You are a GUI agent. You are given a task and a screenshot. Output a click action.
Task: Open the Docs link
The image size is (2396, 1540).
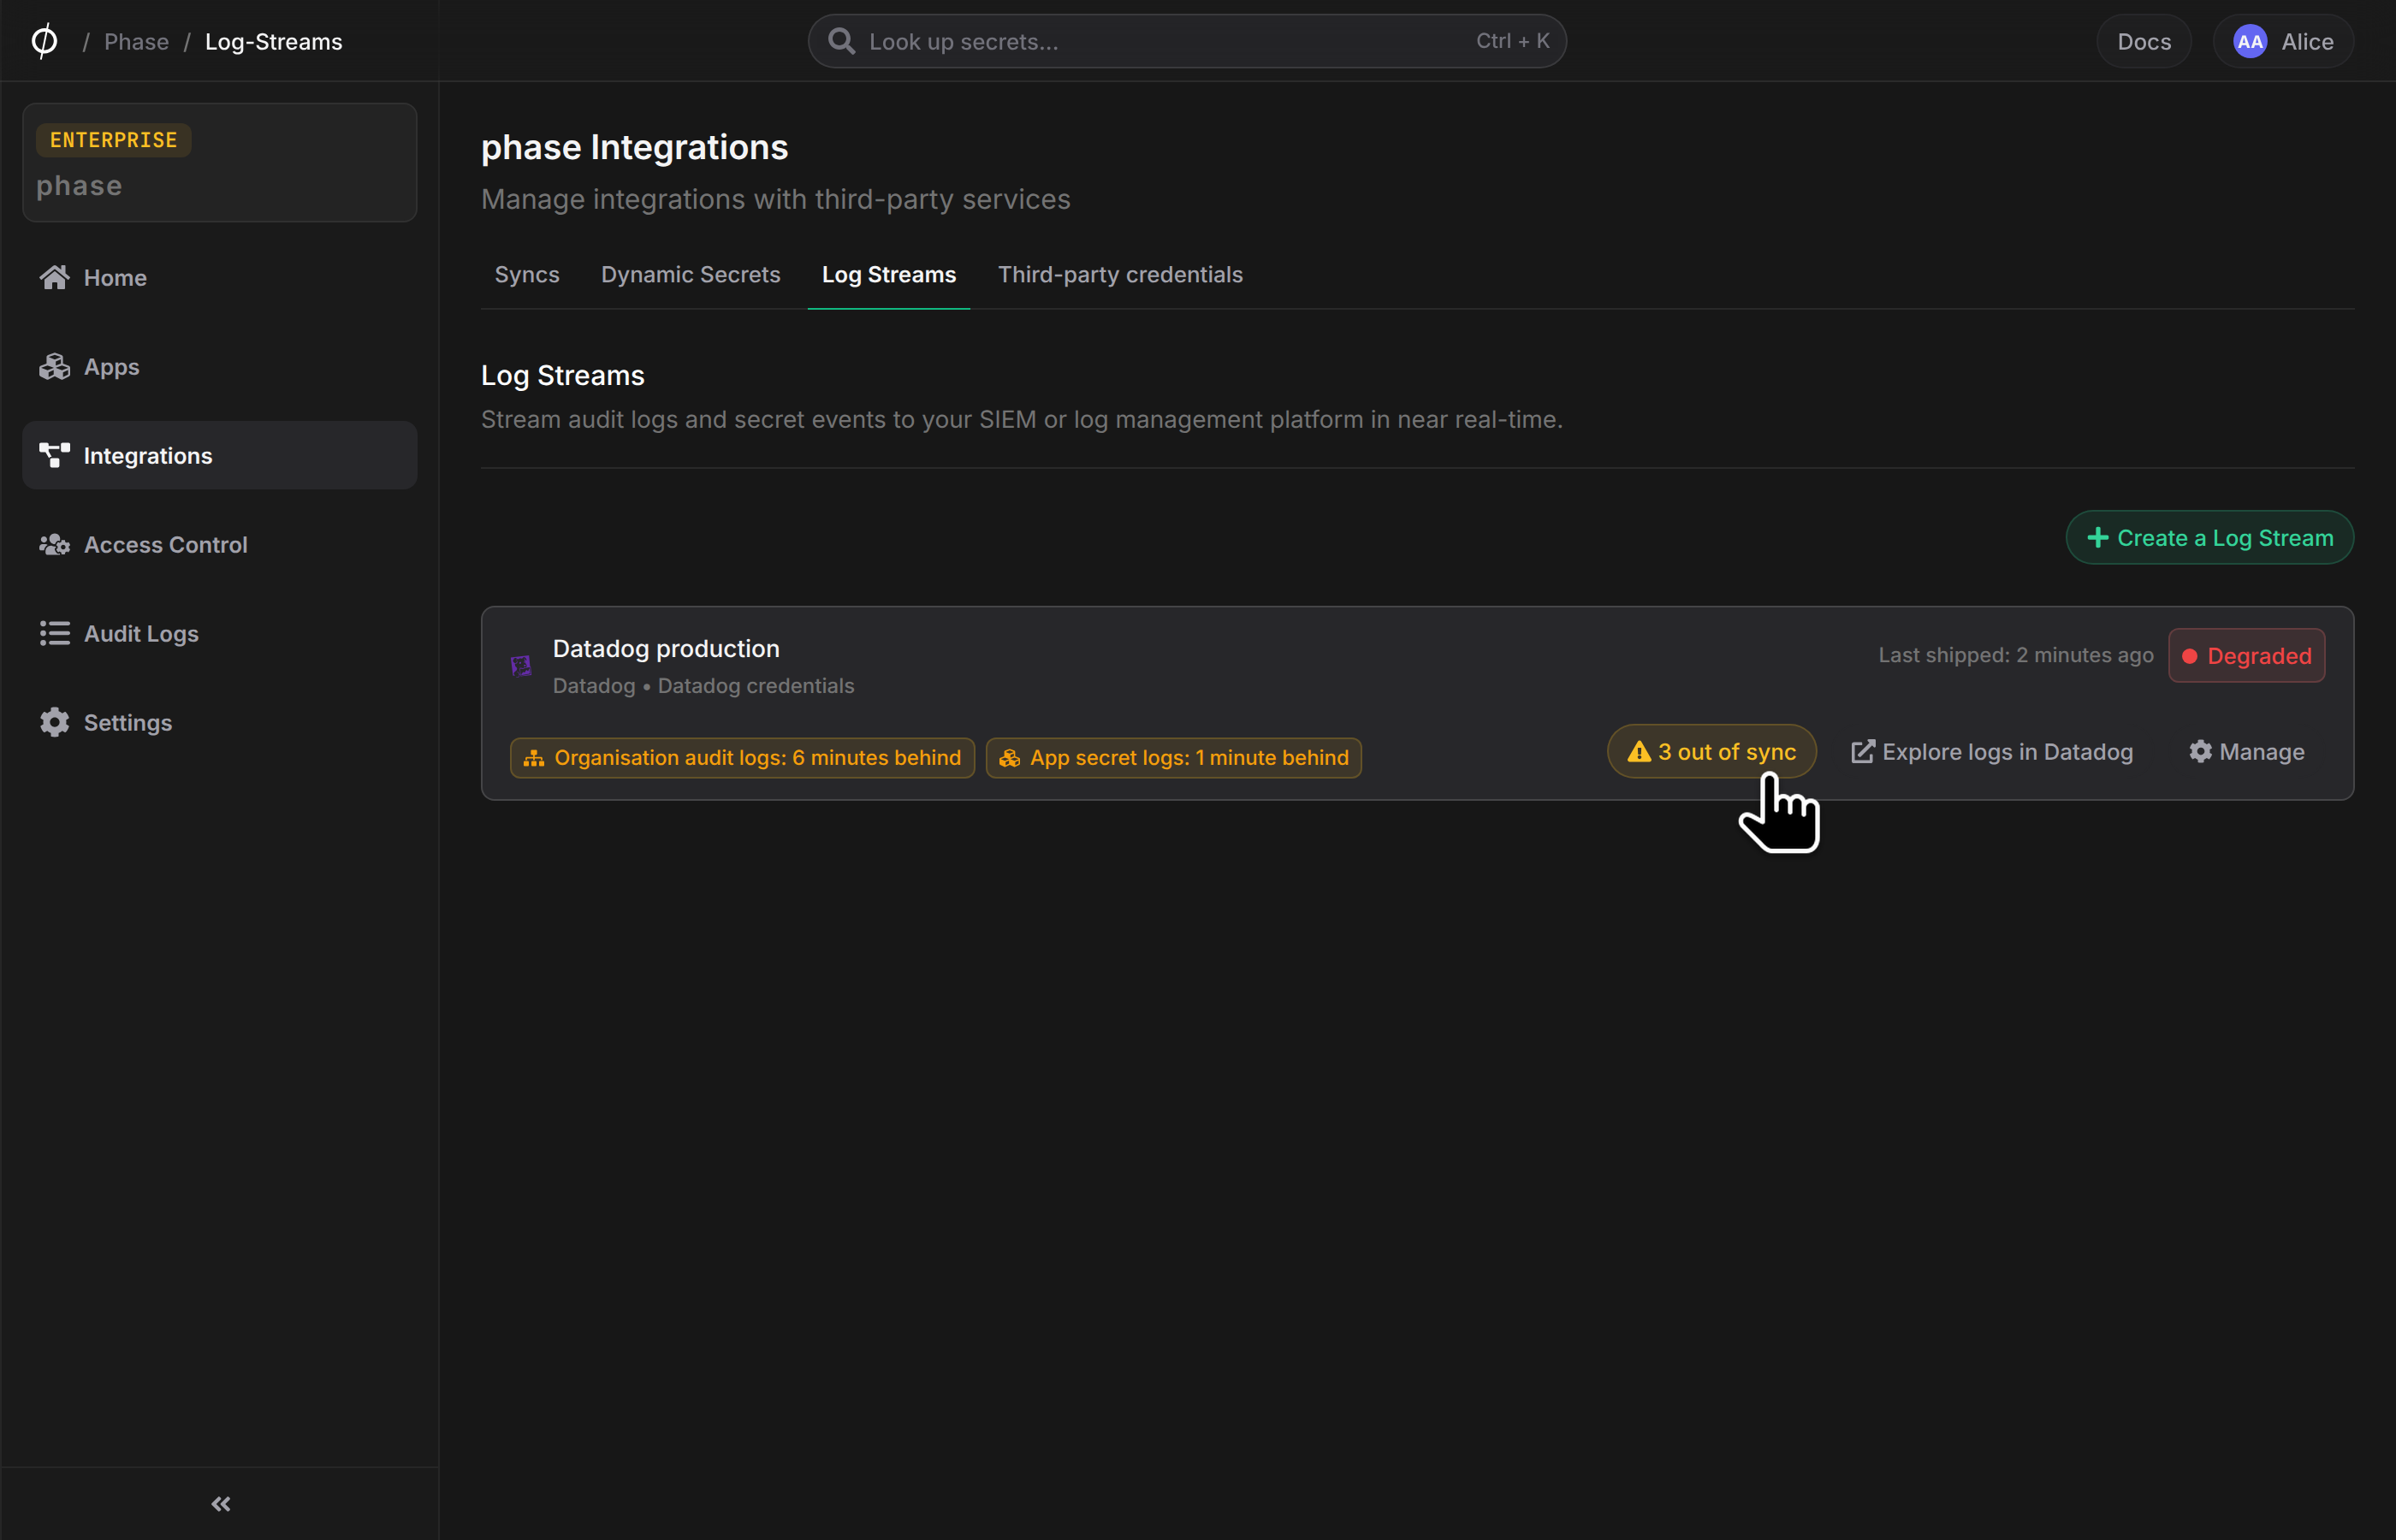pyautogui.click(x=2143, y=41)
